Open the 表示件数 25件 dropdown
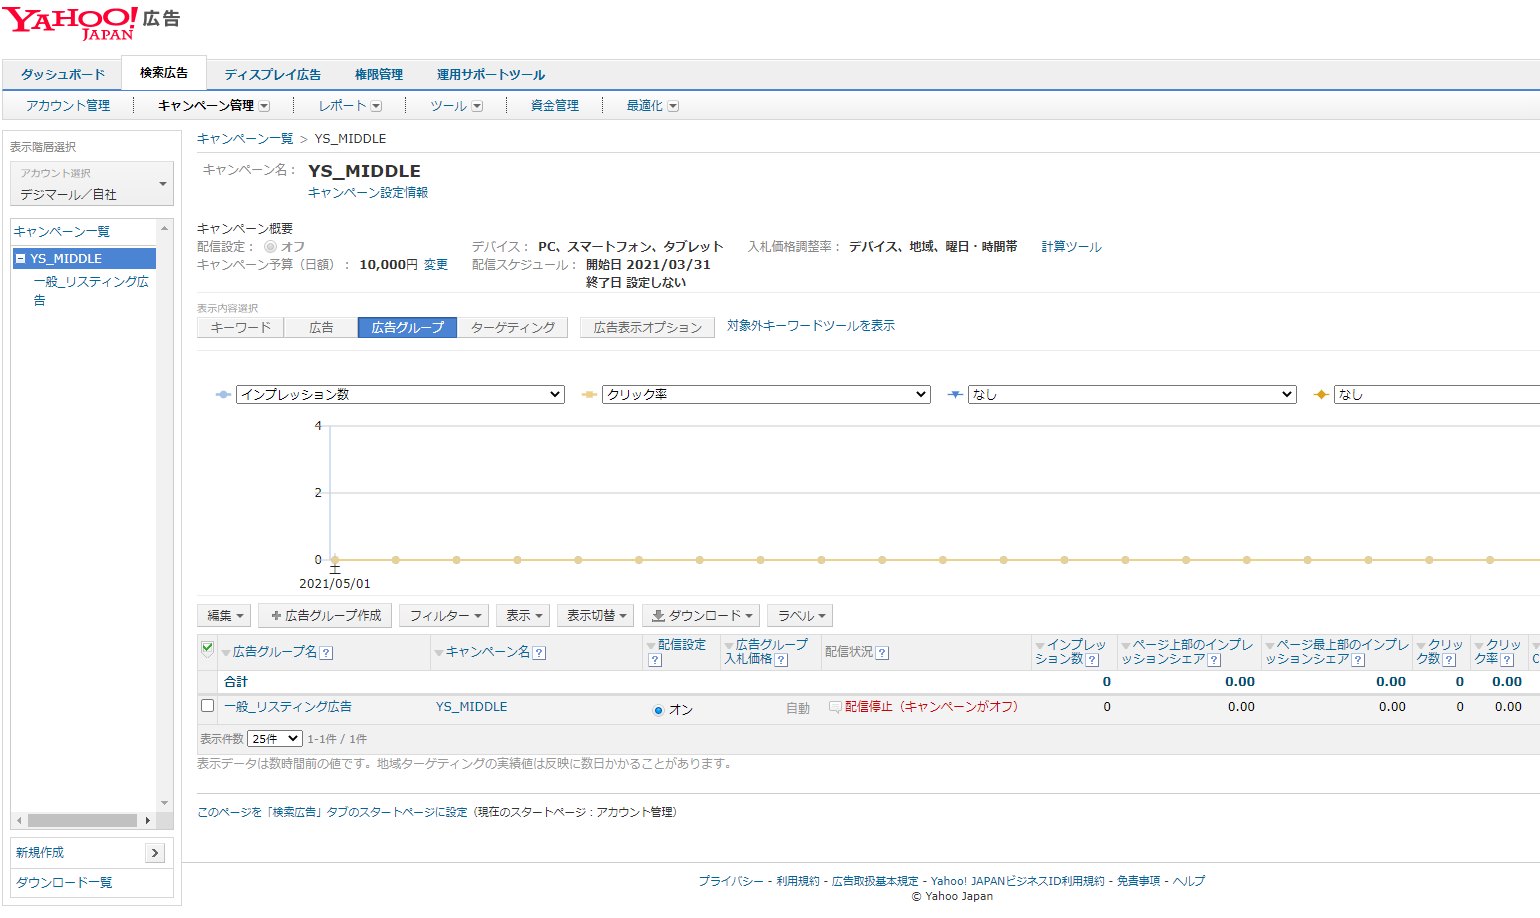The width and height of the screenshot is (1540, 918). click(x=275, y=739)
